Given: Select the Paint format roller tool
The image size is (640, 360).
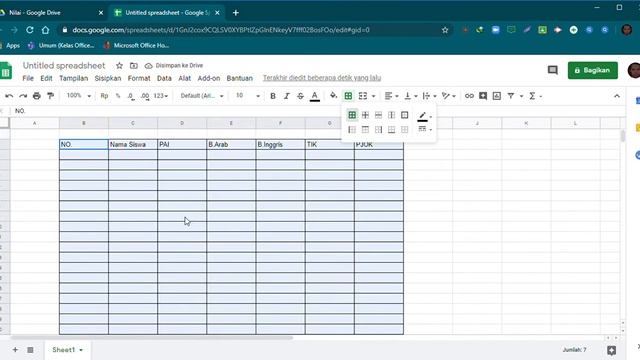Looking at the screenshot, I should pos(51,96).
